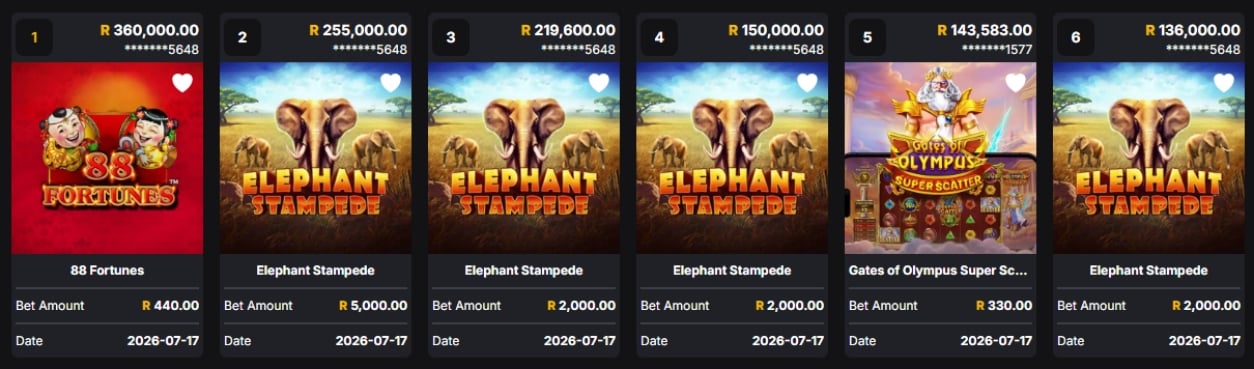Favorite the 88 Fortunes game with heart icon
Image resolution: width=1254 pixels, height=369 pixels.
182,83
